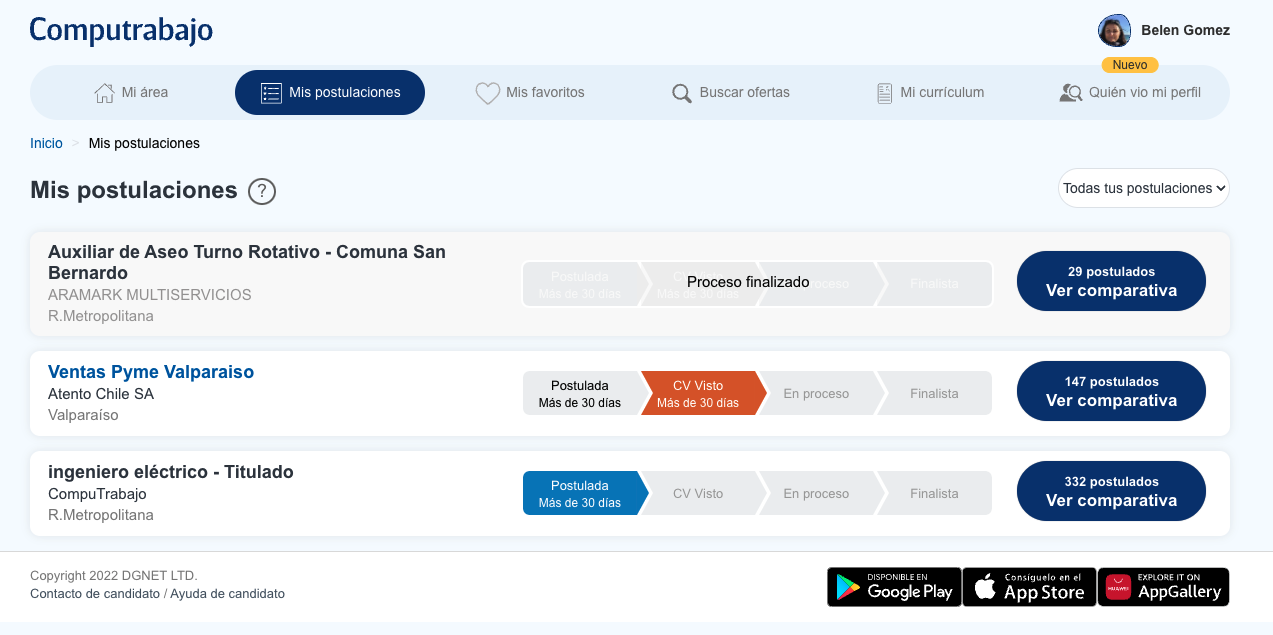
Task: Open the Google Play store badge
Action: click(x=894, y=587)
